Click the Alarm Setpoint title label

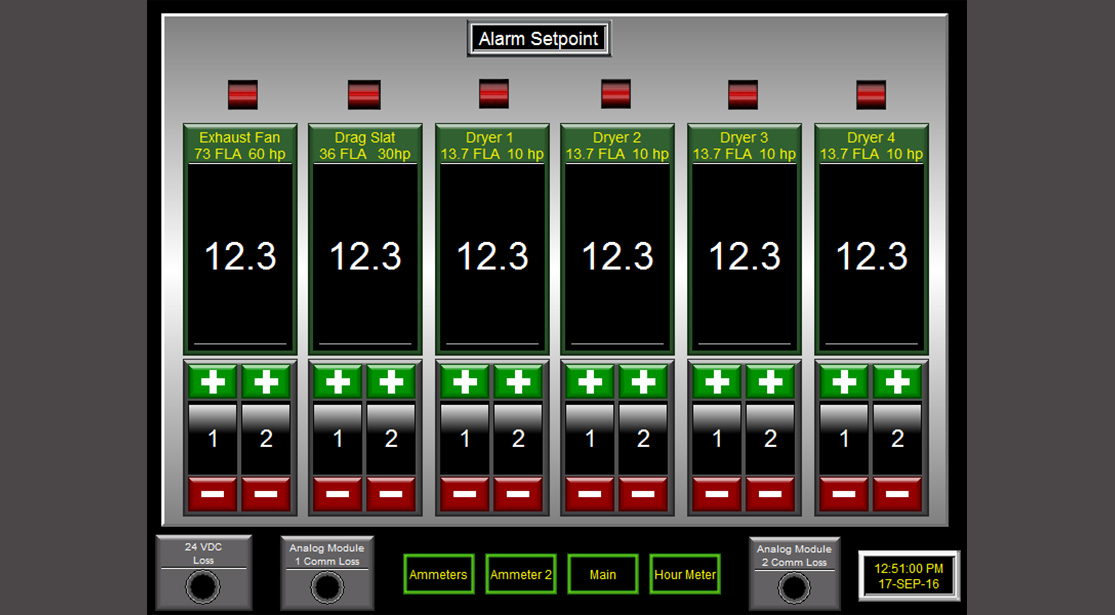[x=539, y=38]
